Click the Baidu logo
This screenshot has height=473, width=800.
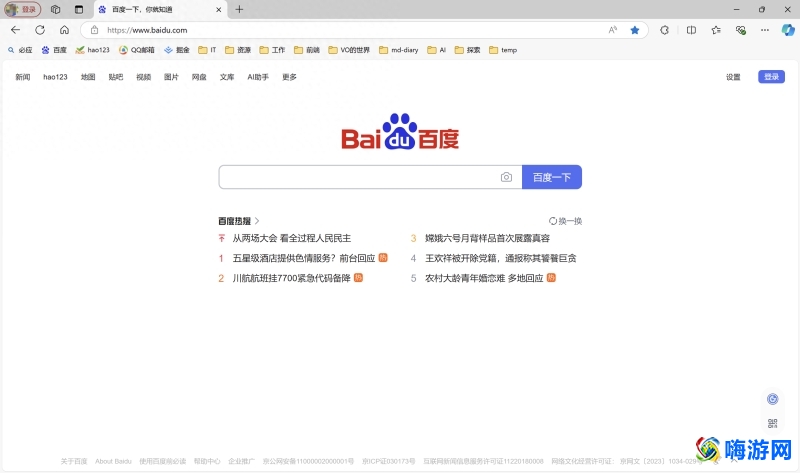click(x=400, y=132)
